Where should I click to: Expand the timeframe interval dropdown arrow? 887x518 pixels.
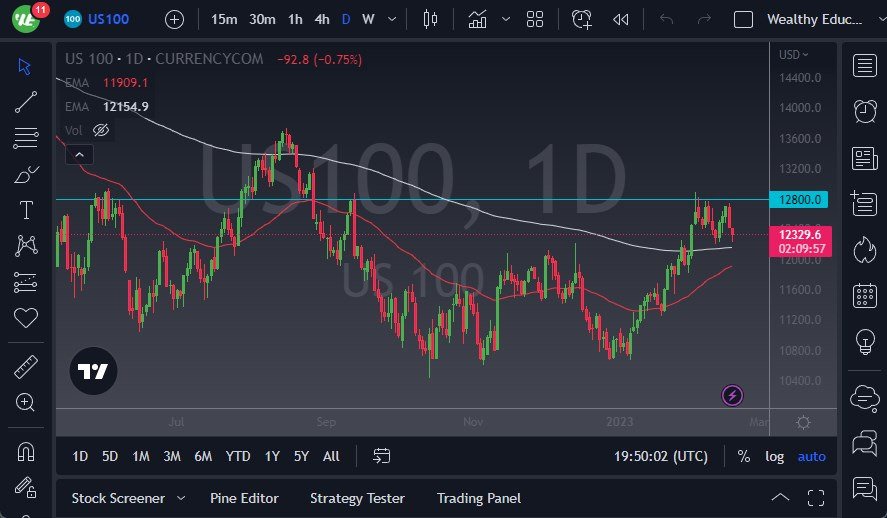(391, 19)
